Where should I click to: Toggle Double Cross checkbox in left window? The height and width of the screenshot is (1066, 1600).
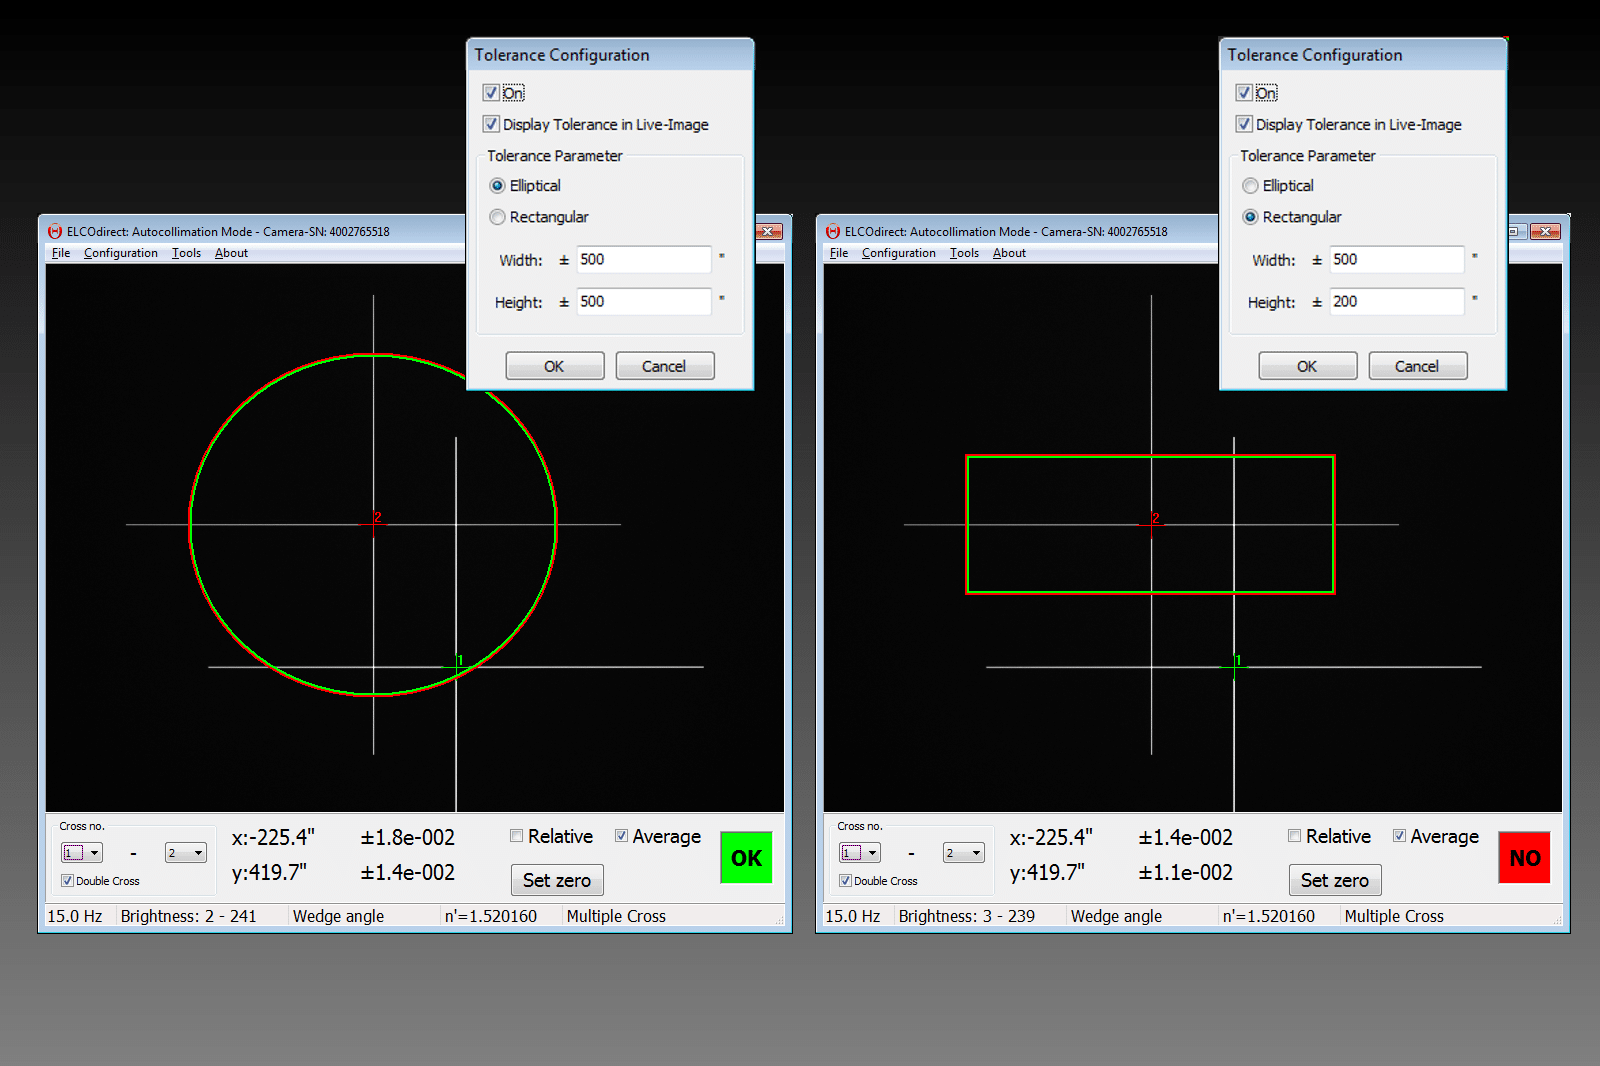tap(67, 881)
